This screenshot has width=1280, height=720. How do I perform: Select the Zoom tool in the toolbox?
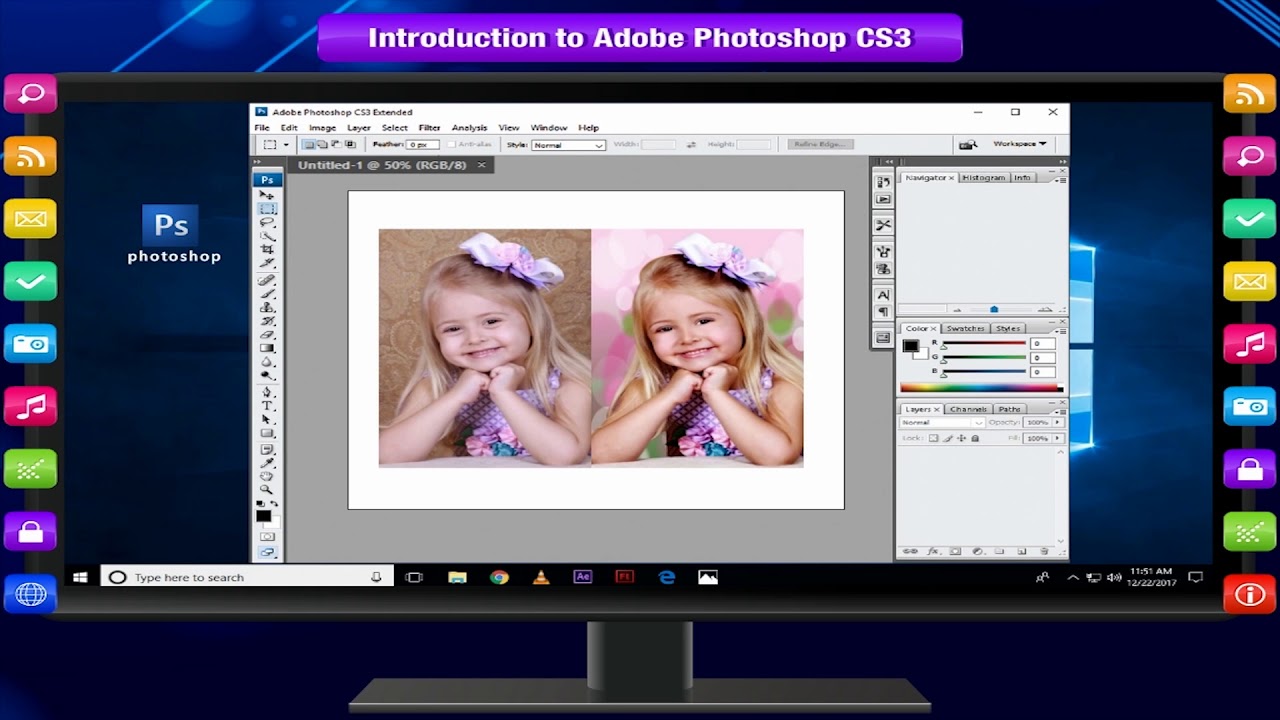pos(267,489)
